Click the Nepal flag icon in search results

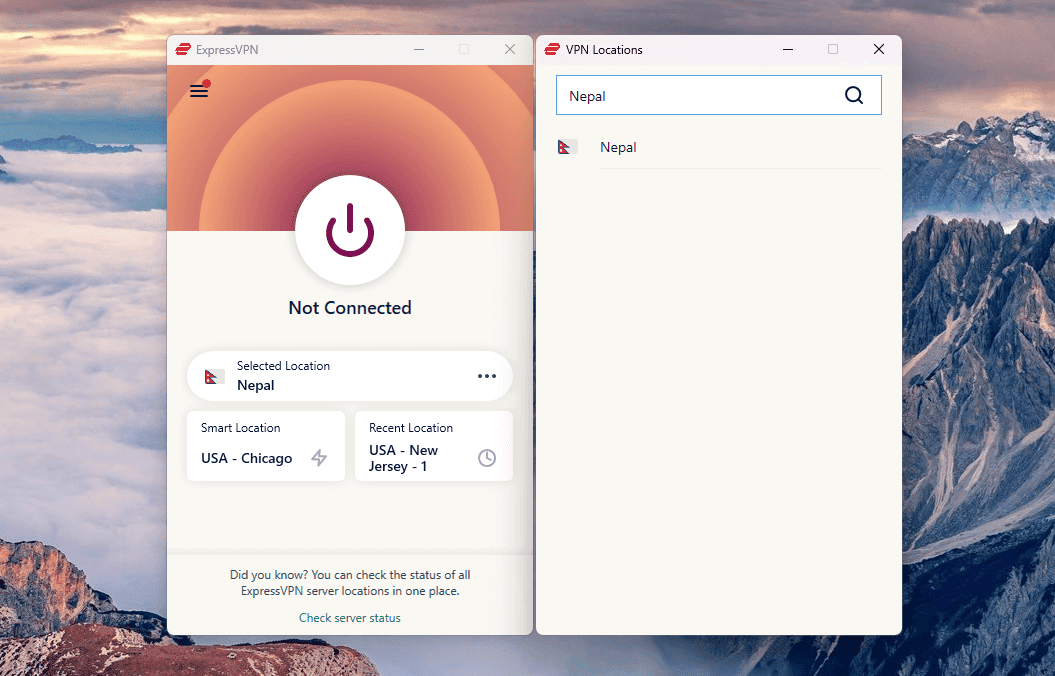pos(568,147)
